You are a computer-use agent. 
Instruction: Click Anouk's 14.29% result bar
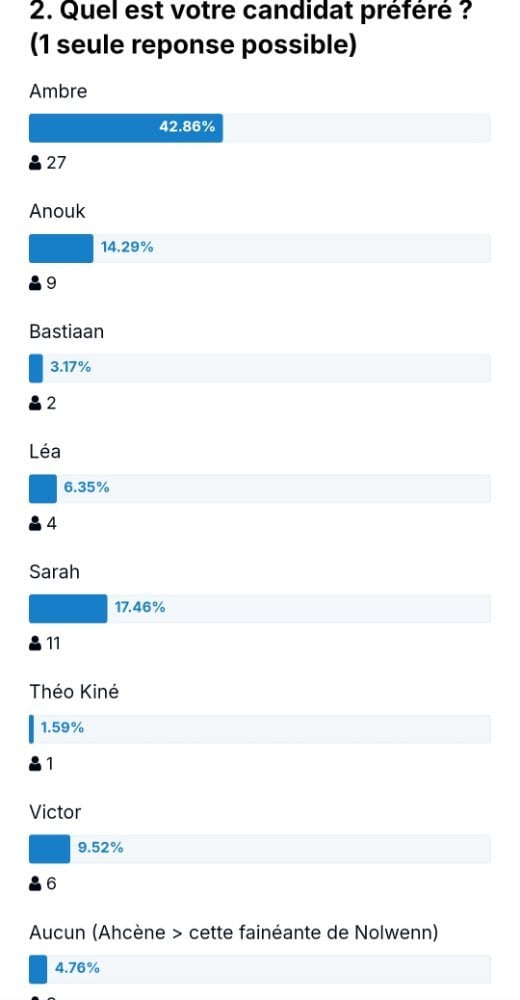(260, 248)
